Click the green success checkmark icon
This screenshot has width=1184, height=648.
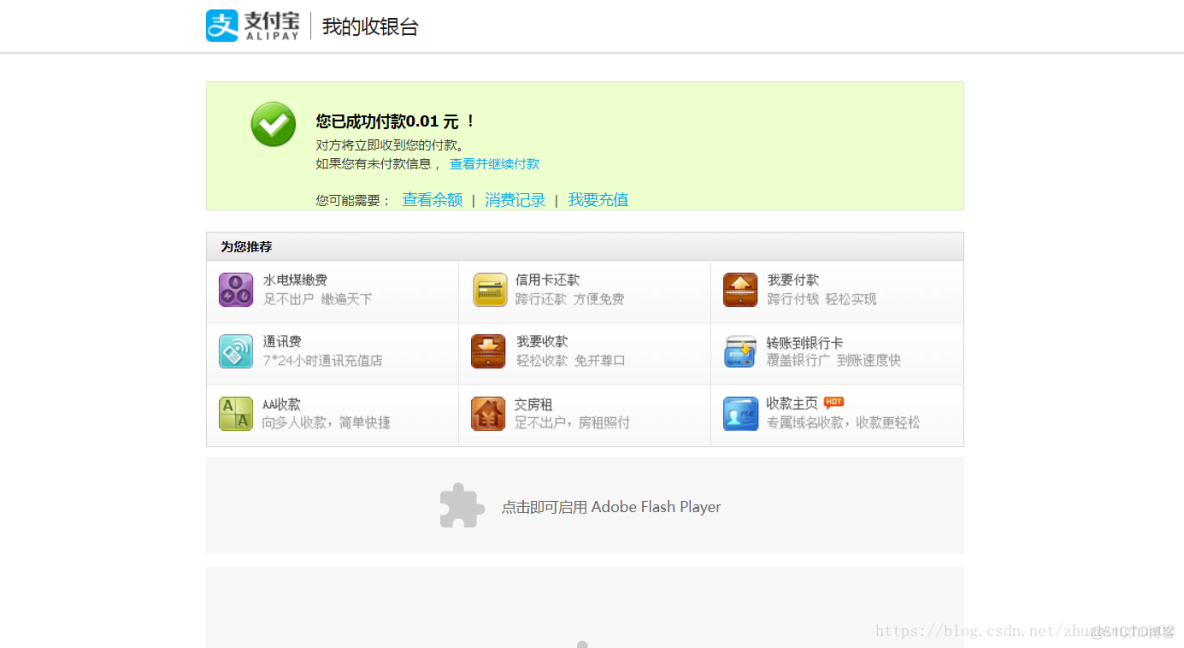[272, 124]
